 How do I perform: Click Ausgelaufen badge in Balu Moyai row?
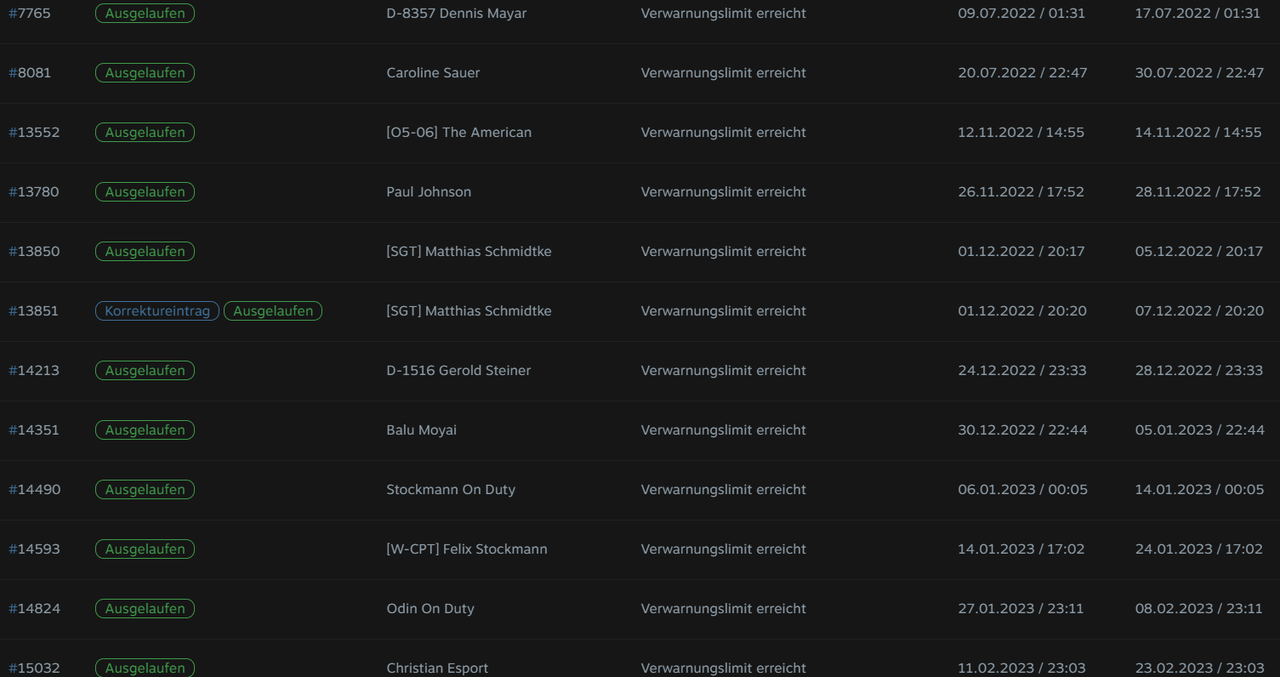tap(145, 430)
